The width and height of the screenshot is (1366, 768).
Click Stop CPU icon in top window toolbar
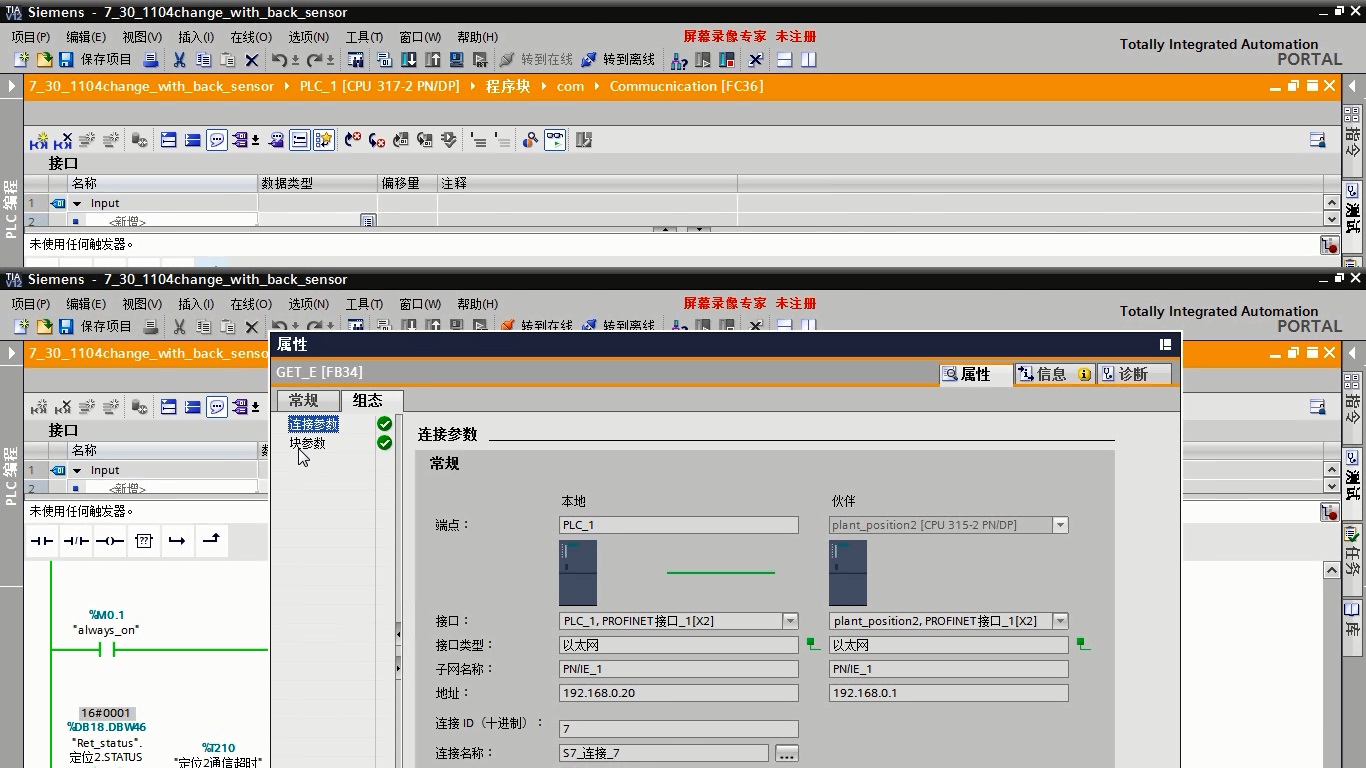(x=727, y=60)
